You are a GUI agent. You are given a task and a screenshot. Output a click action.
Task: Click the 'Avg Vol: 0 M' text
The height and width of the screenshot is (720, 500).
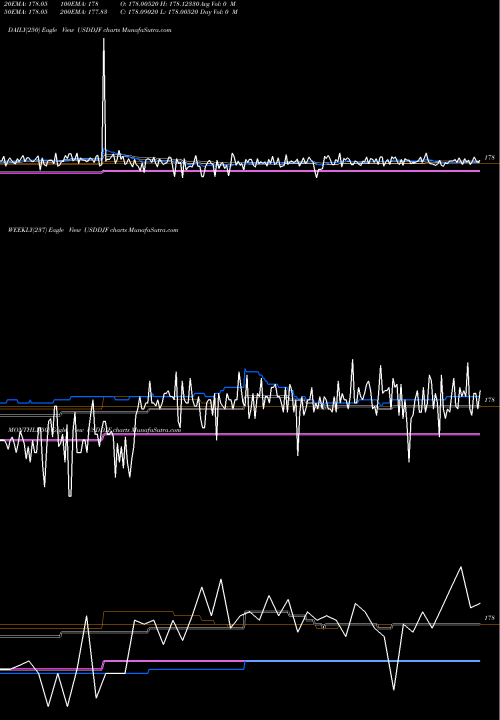218,4
